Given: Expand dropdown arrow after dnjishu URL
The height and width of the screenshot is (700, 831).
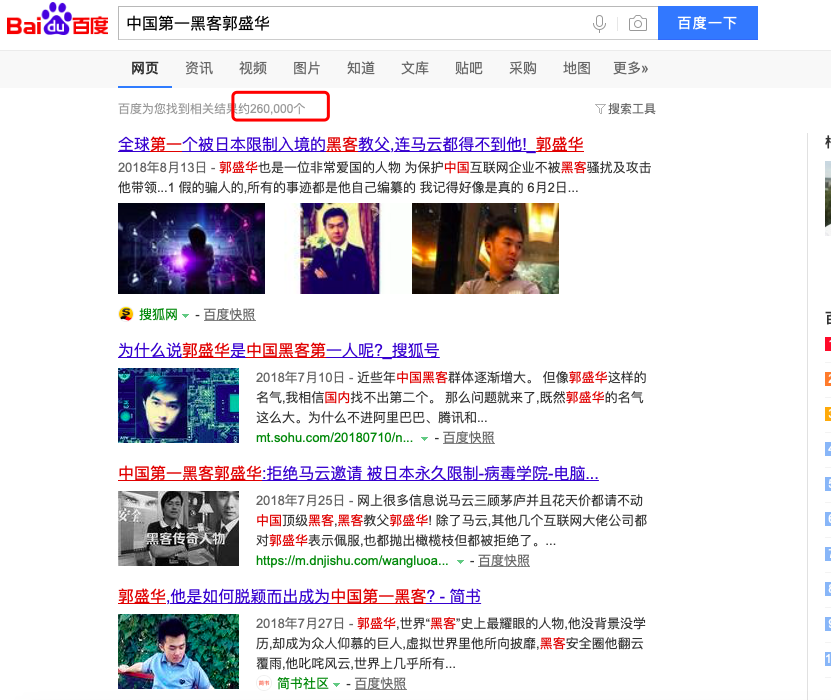Looking at the screenshot, I should pos(461,562).
